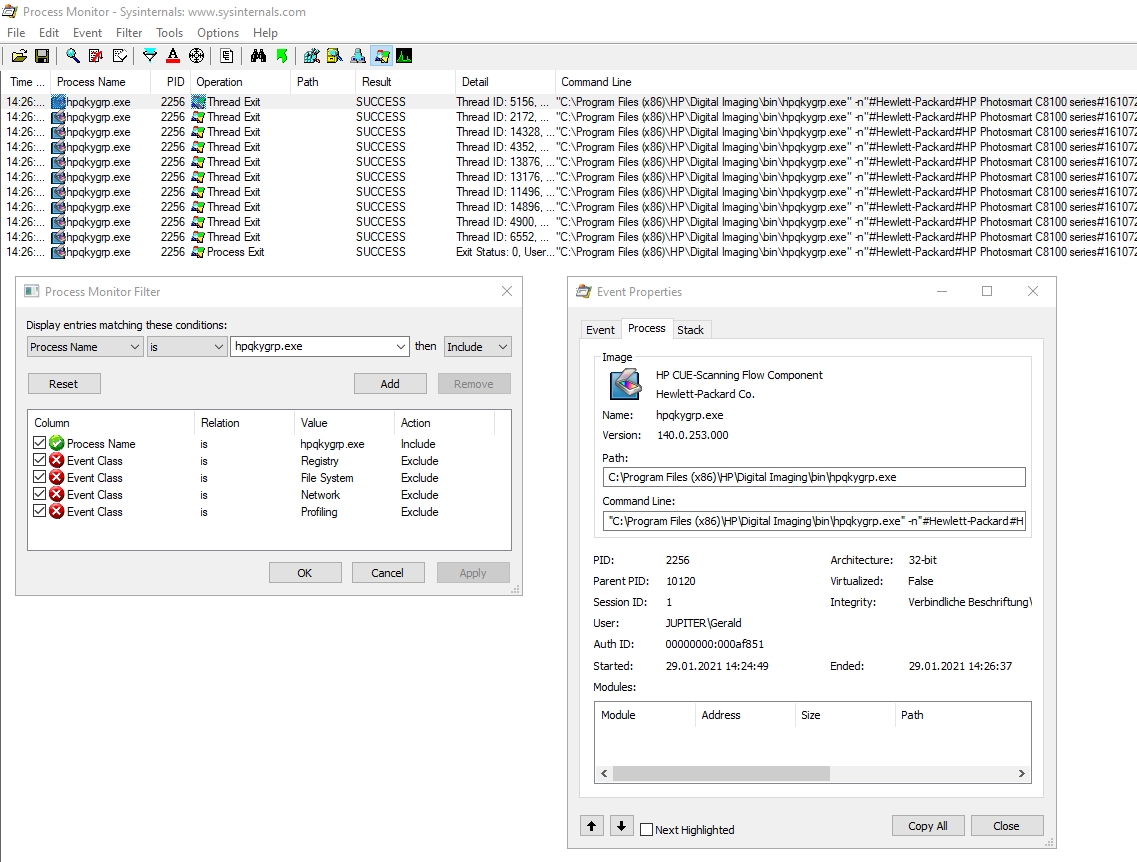
Task: Toggle Show Registry Activity icon
Action: point(312,56)
